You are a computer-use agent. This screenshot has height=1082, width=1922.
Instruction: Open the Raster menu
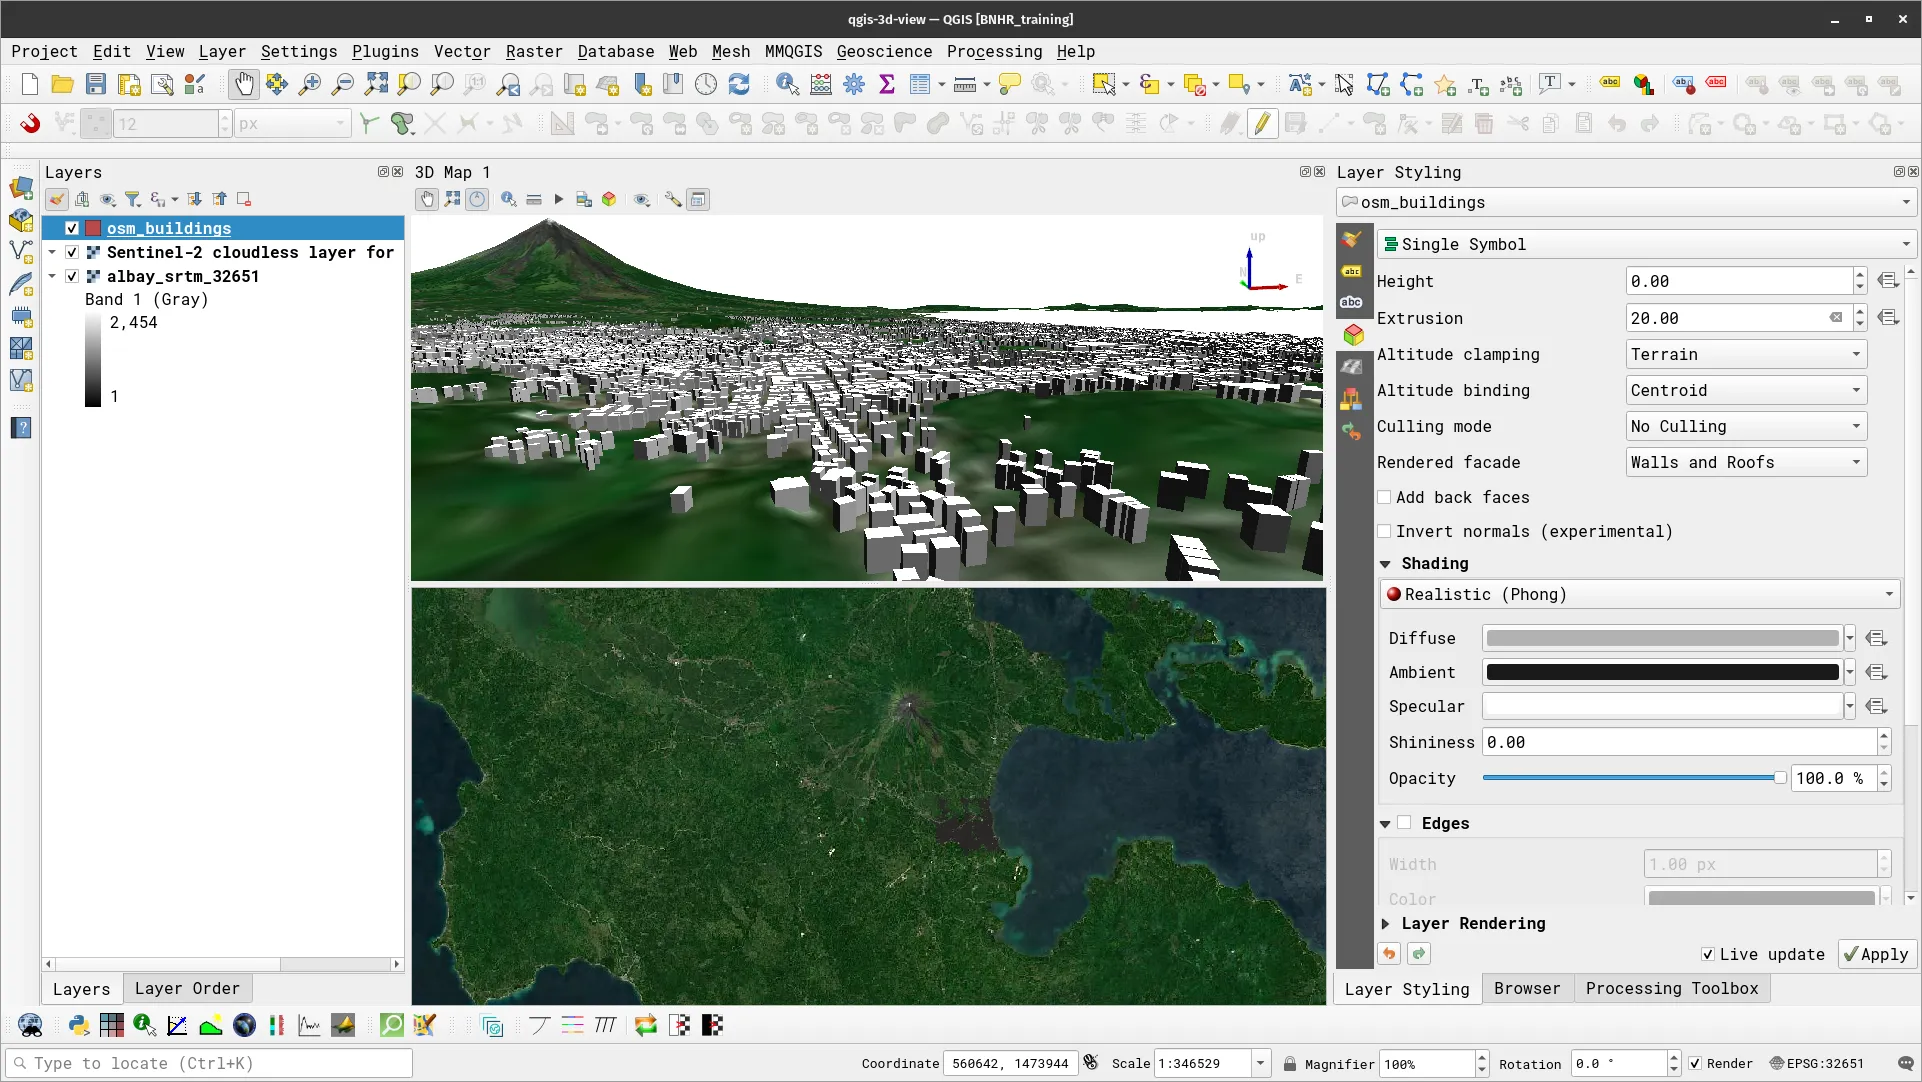point(534,51)
